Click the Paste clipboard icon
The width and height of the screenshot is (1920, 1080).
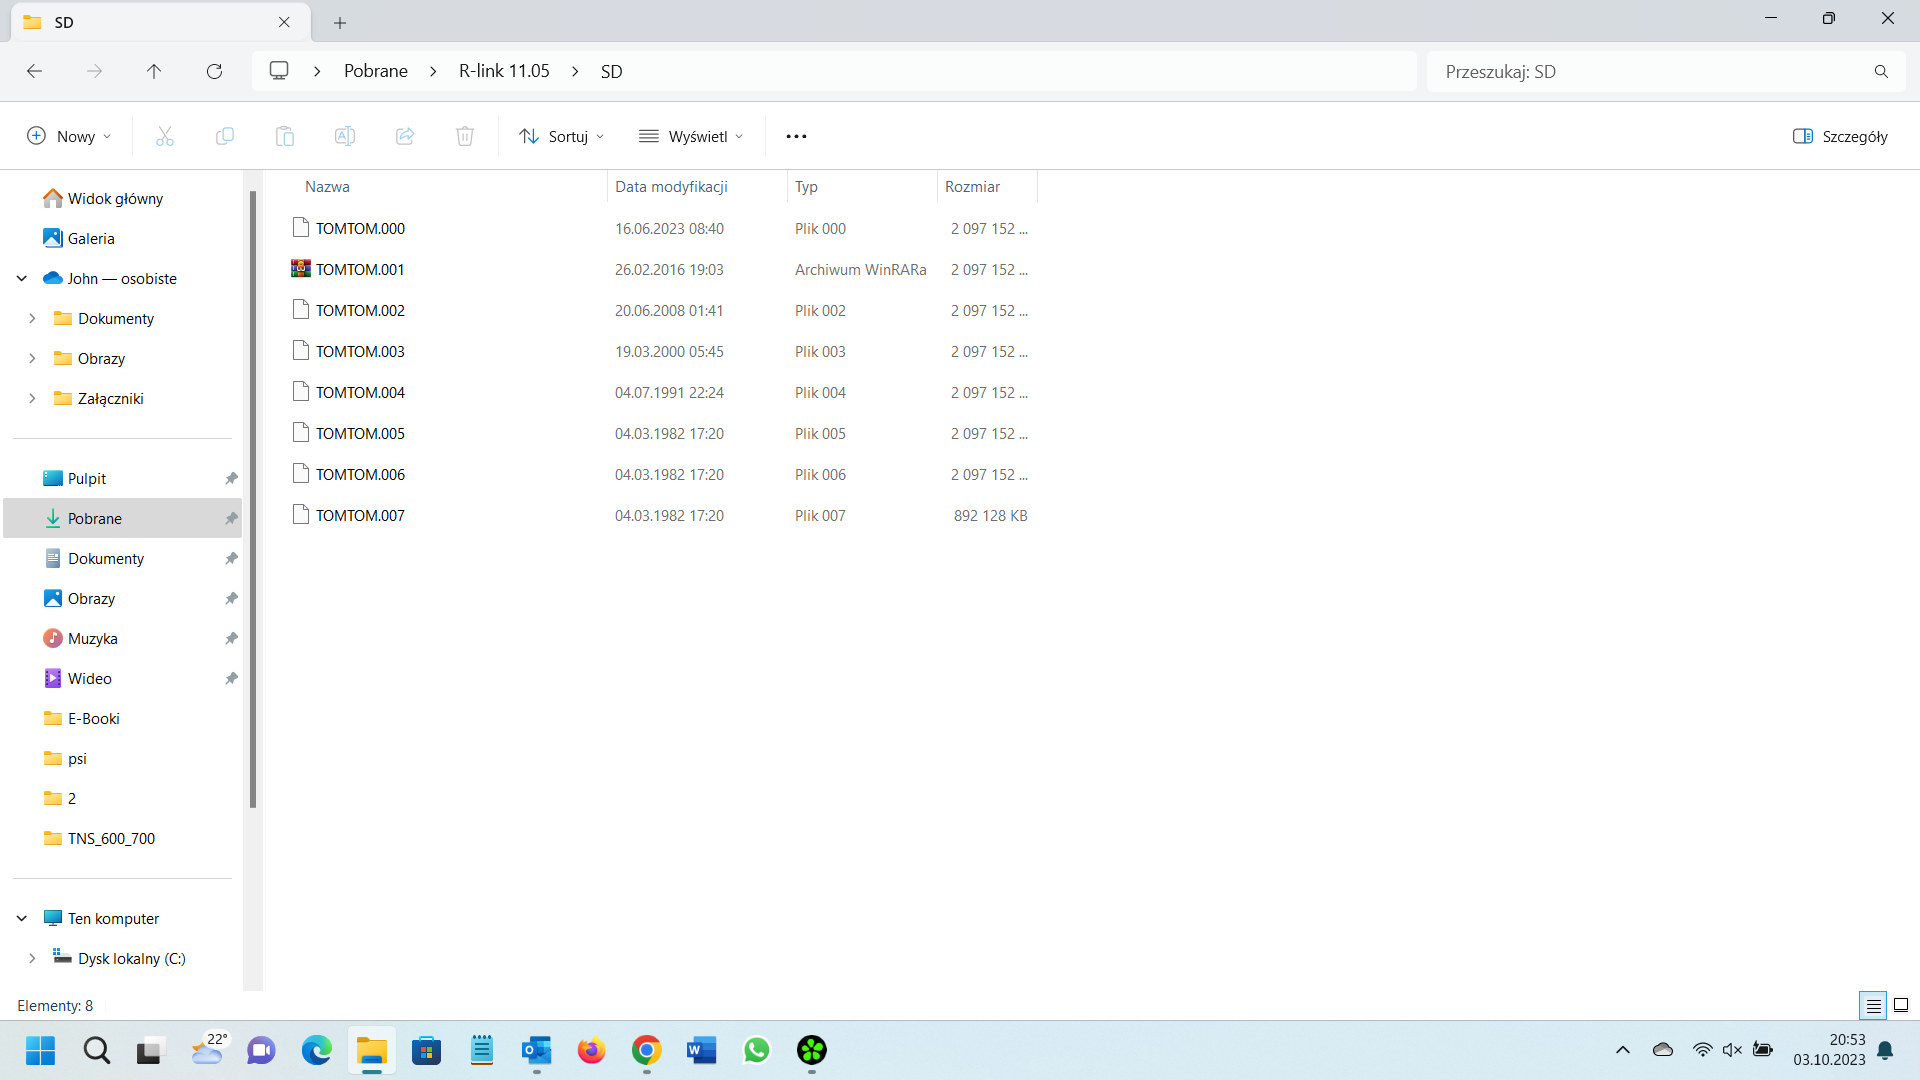(285, 136)
